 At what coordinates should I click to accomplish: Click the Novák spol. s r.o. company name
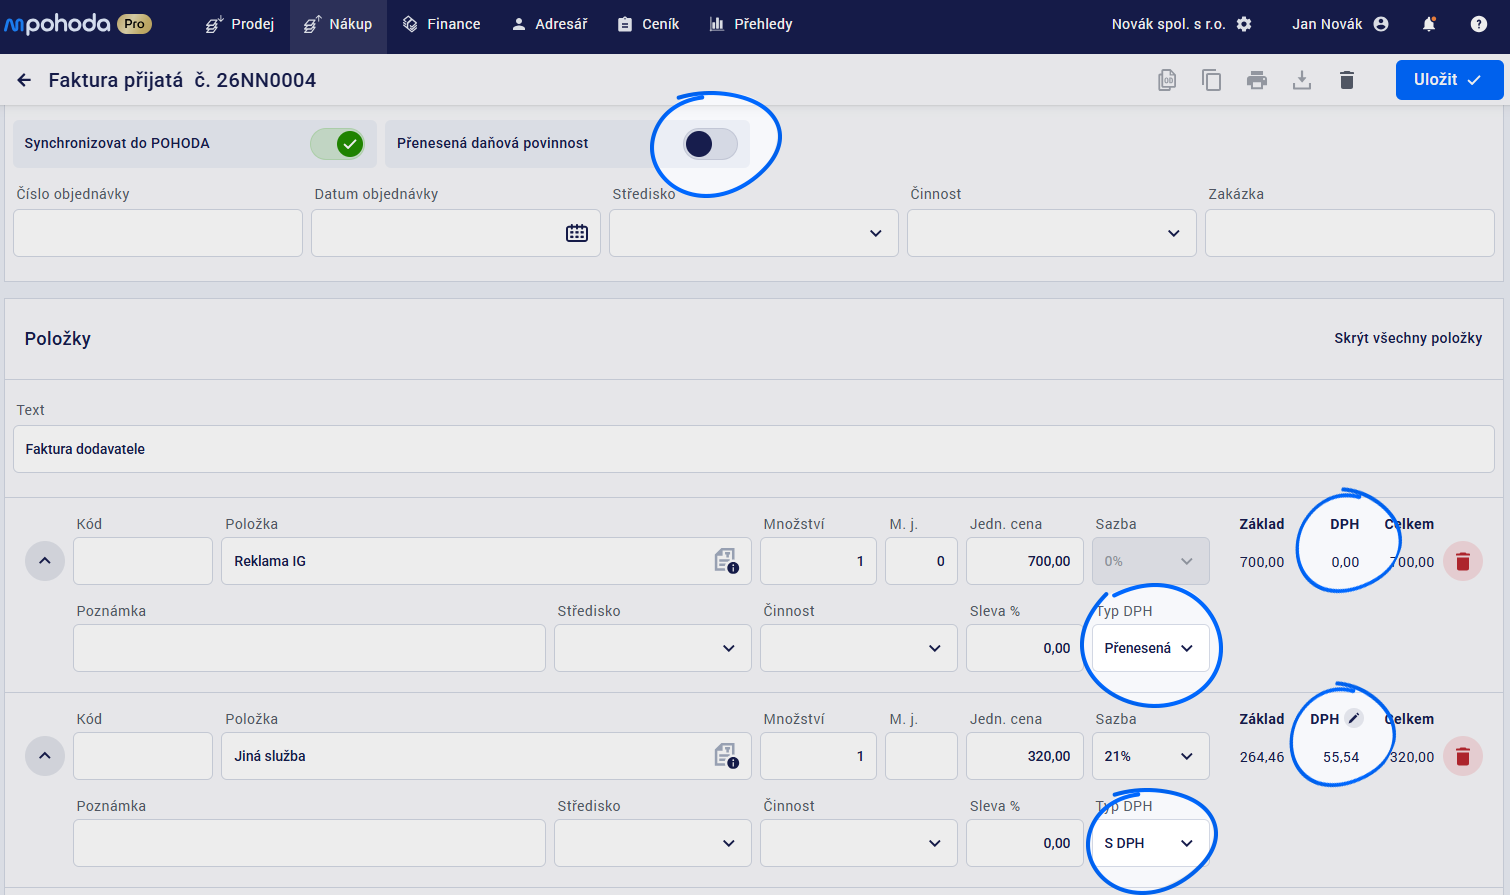coord(1168,24)
